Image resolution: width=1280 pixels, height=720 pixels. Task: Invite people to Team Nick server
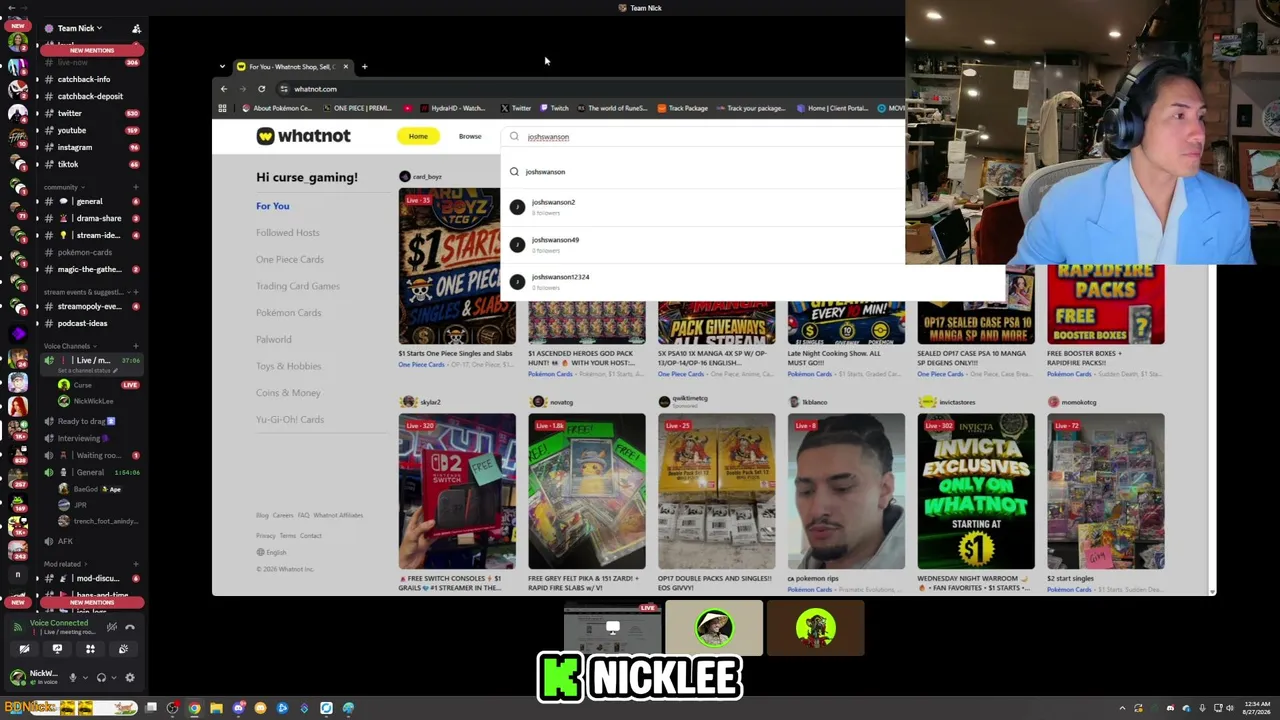136,28
